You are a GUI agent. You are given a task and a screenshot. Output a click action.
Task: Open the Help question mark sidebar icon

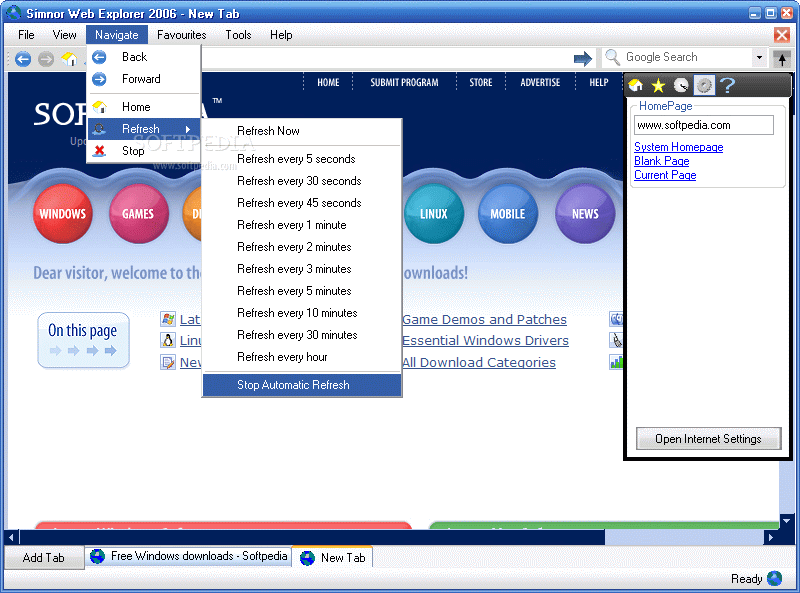(x=728, y=85)
